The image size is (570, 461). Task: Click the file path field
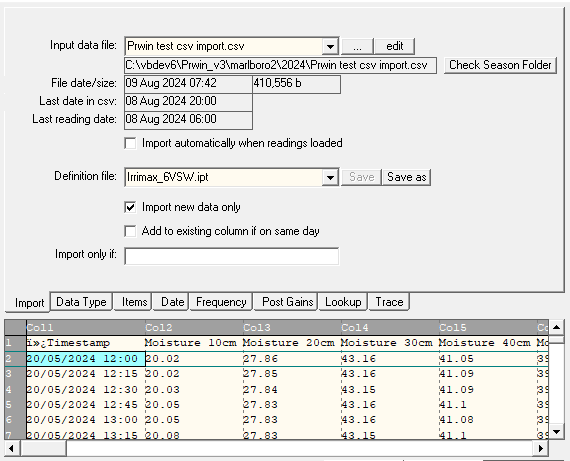coord(280,65)
